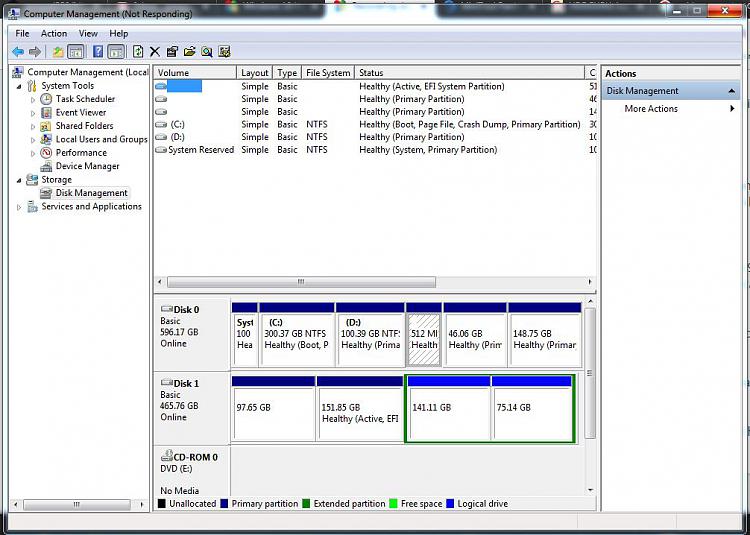Click the Delete X toolbar icon
Screen dimensions: 750x535
pos(155,52)
